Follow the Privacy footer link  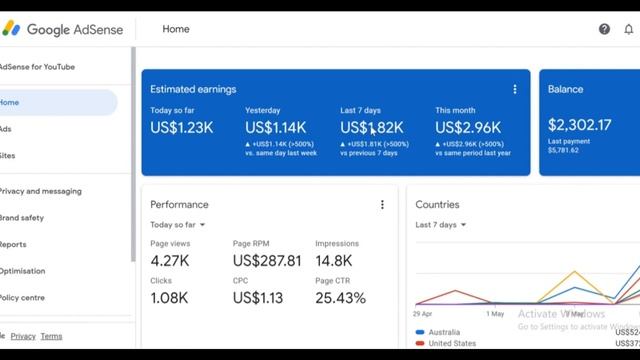coord(23,336)
